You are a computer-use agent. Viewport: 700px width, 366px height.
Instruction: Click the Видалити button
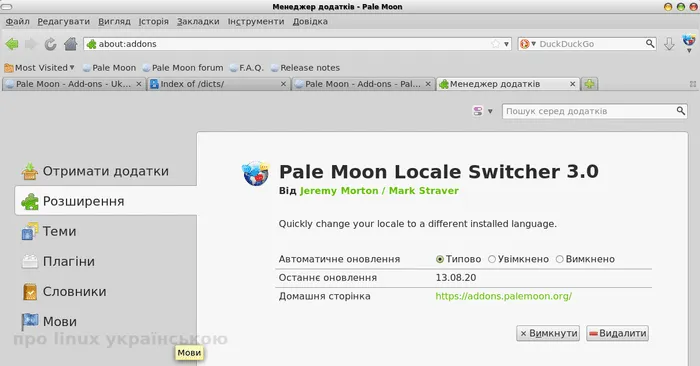point(617,333)
